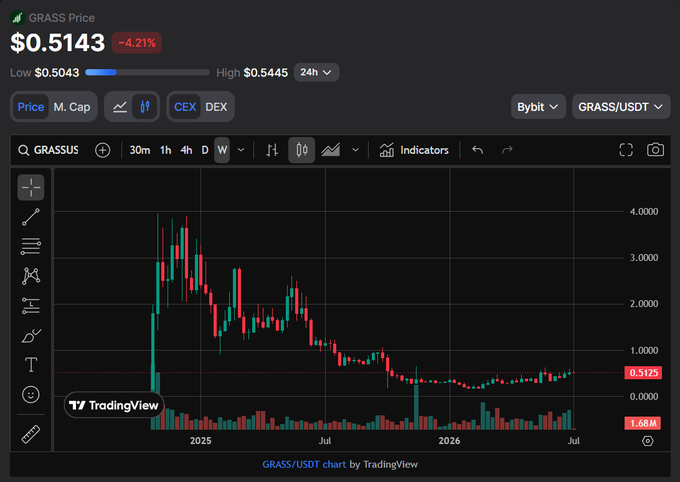Select M. Cap data view

click(72, 107)
